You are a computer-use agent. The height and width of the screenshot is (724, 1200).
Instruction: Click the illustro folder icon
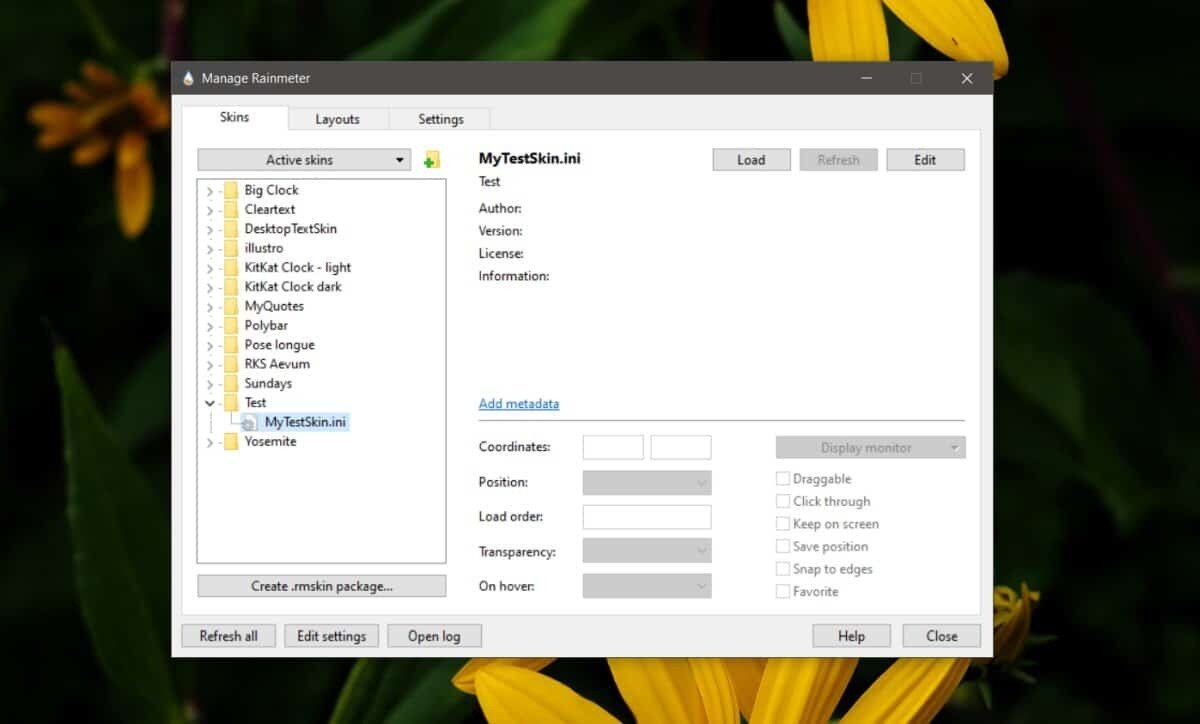pos(231,248)
